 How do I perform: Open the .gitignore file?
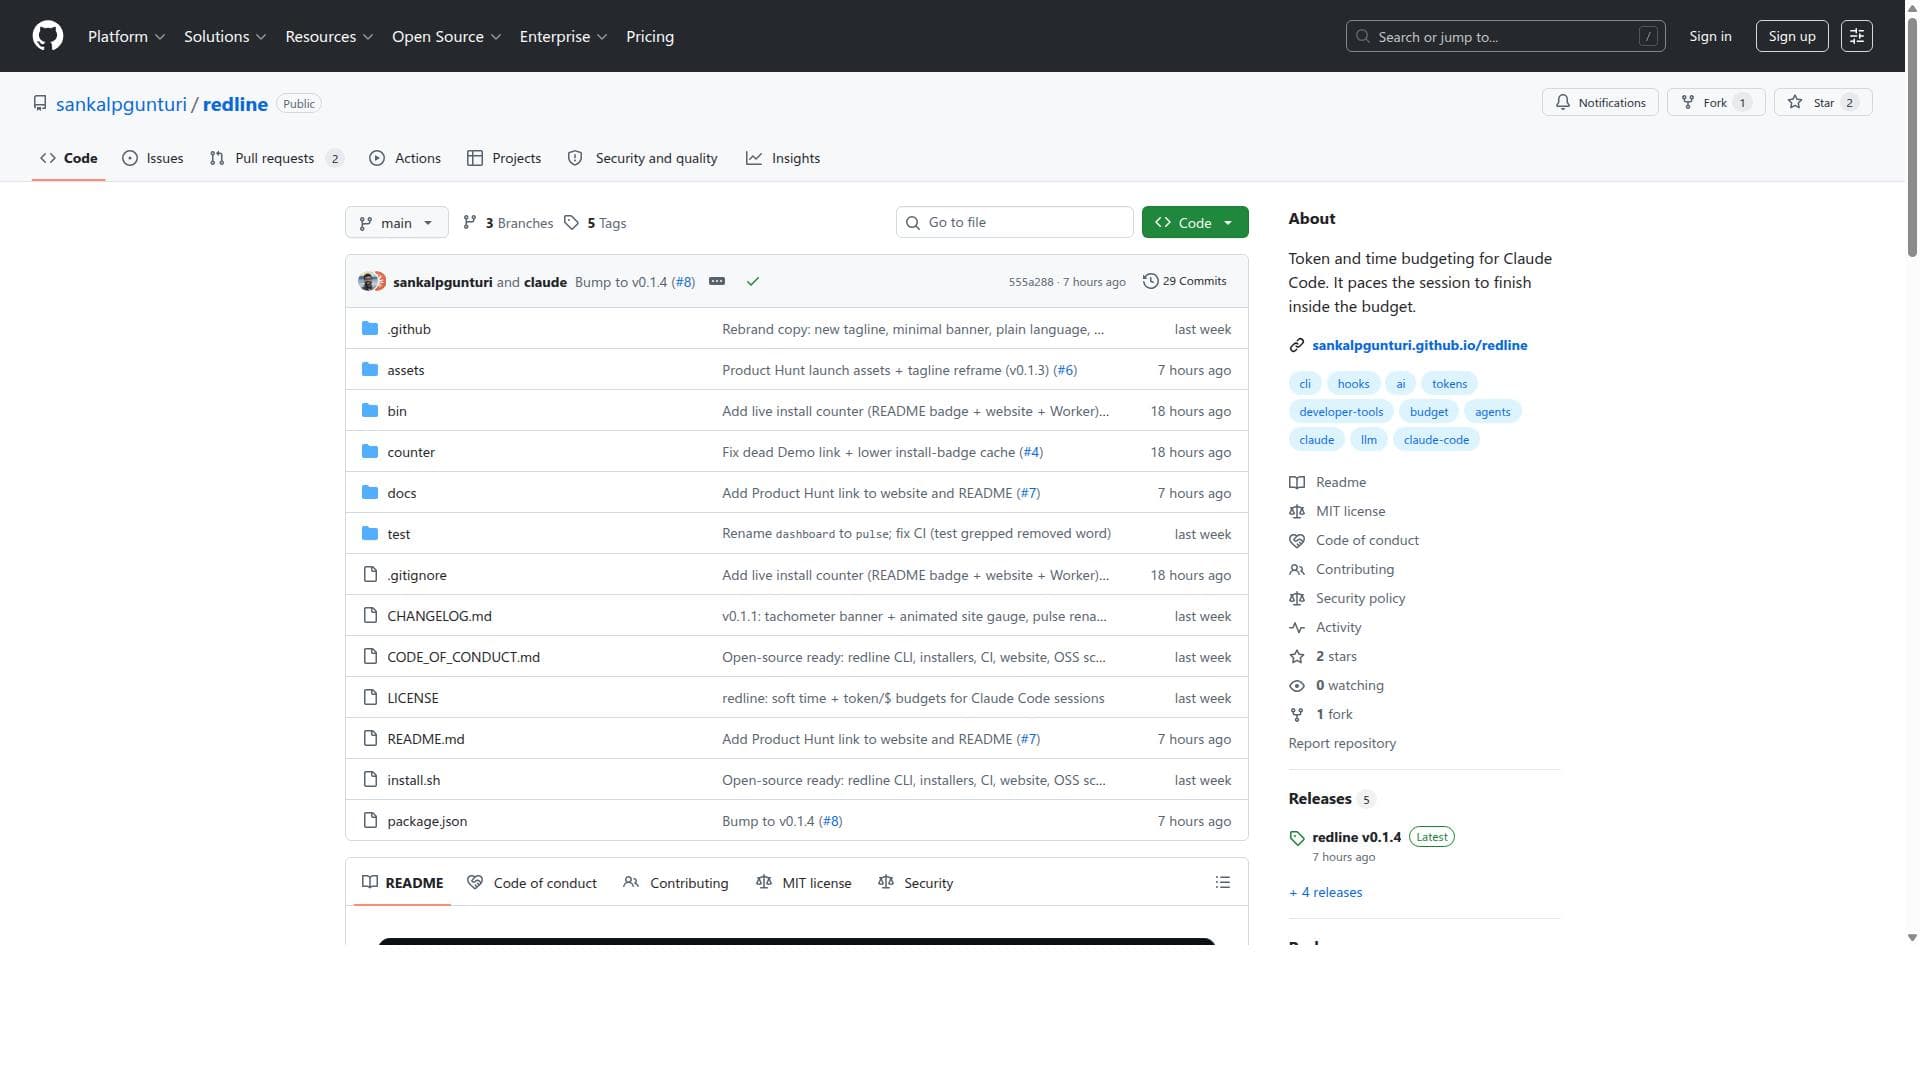click(x=417, y=575)
